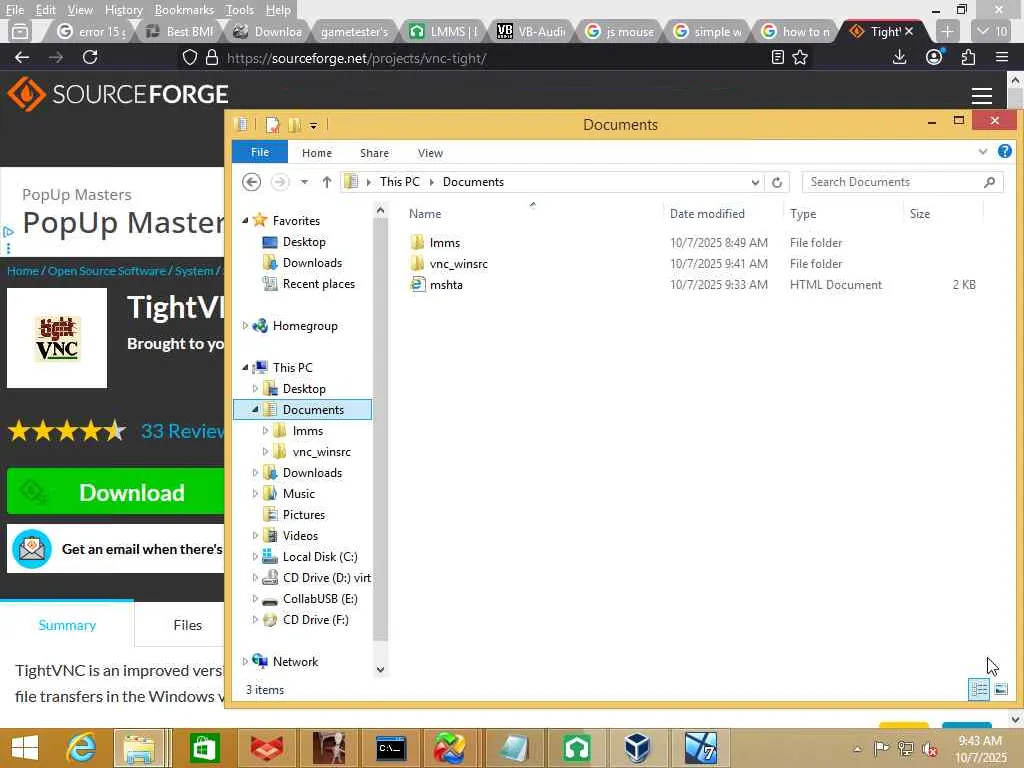Click the Explorer Back navigation arrow
The width and height of the screenshot is (1024, 768).
(x=251, y=182)
